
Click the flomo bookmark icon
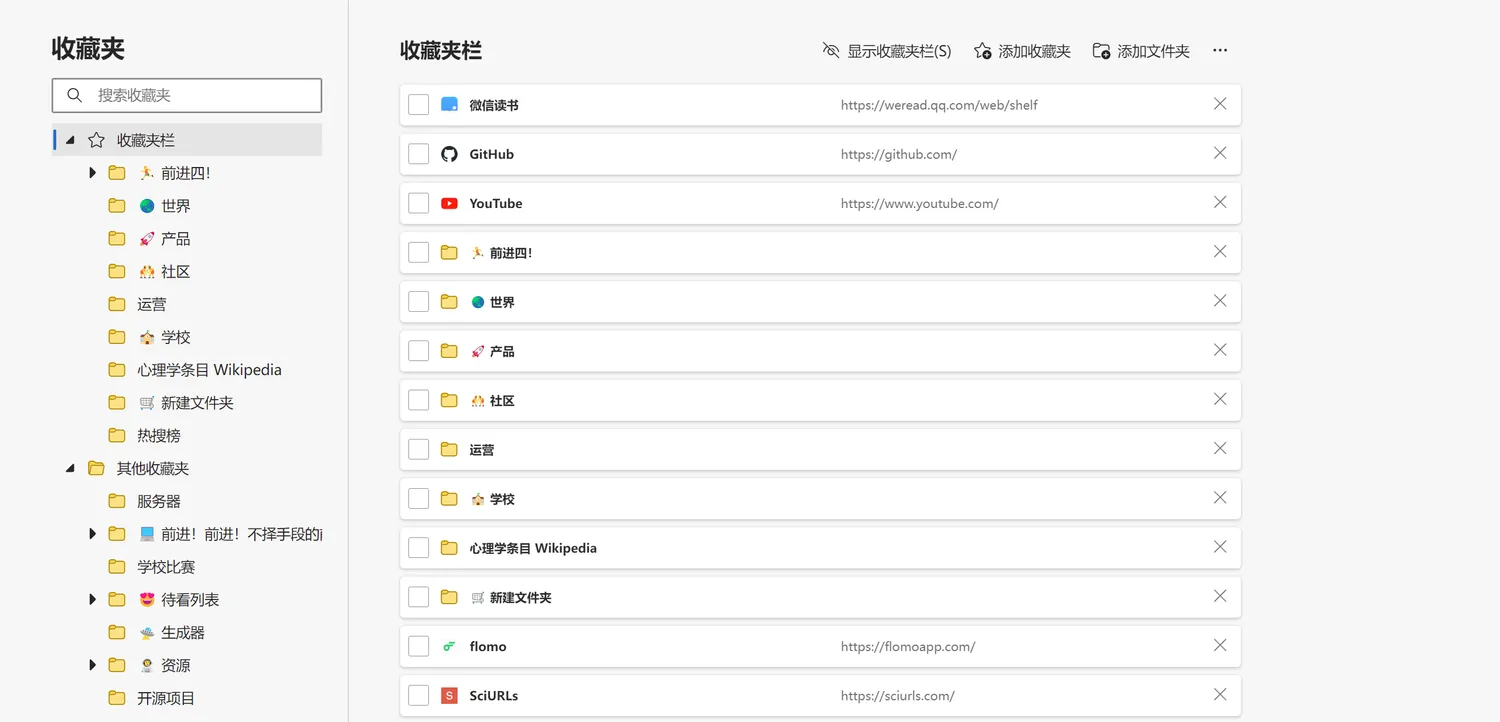click(x=449, y=646)
